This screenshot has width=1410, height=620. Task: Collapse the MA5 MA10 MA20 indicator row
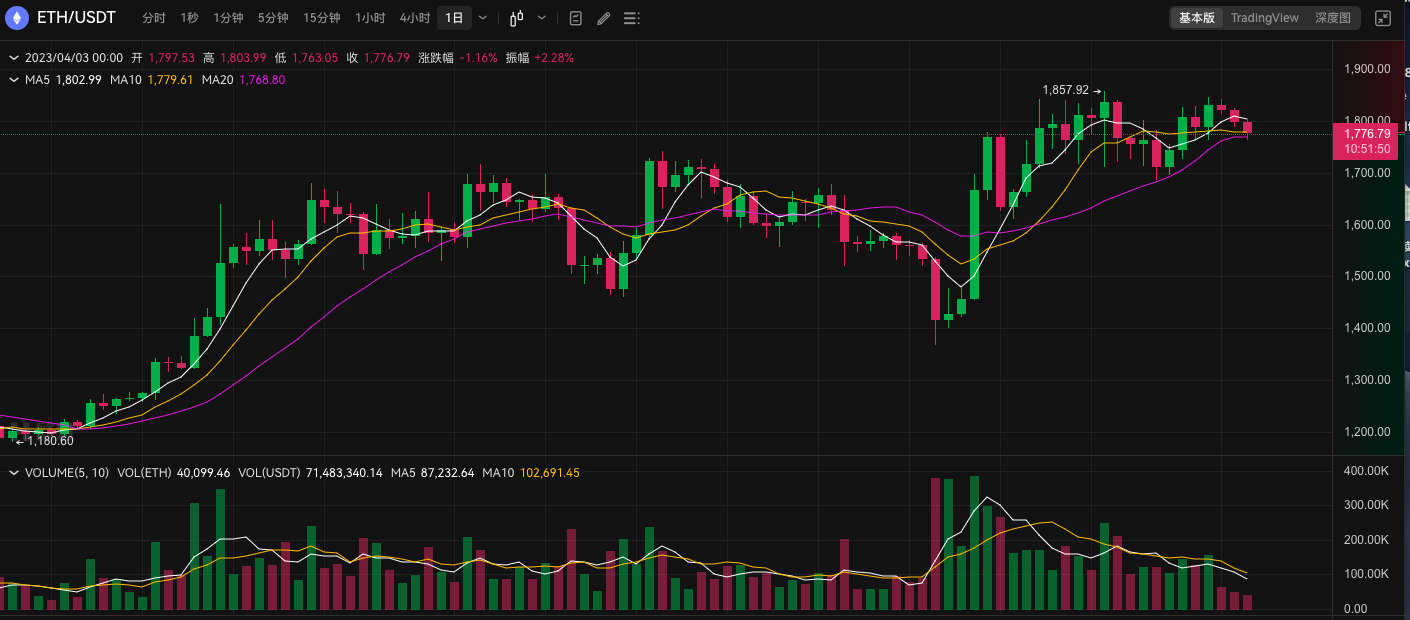[x=14, y=80]
